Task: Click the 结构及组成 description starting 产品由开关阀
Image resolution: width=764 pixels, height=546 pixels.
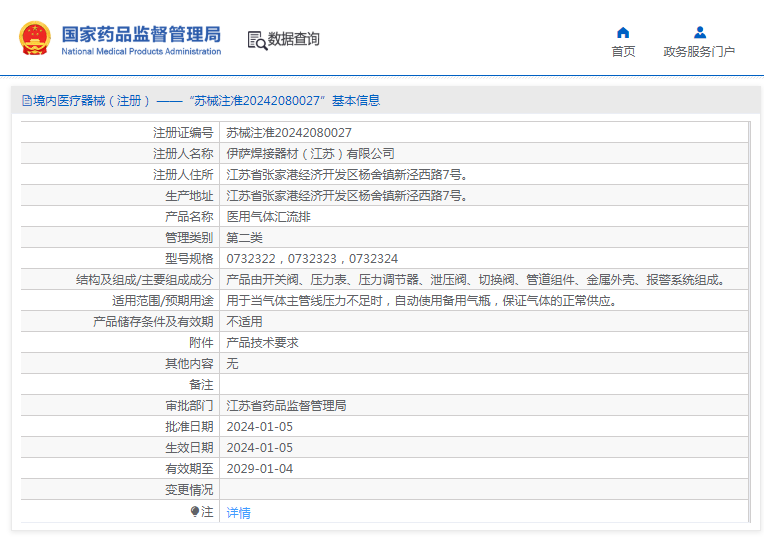Action: point(477,280)
